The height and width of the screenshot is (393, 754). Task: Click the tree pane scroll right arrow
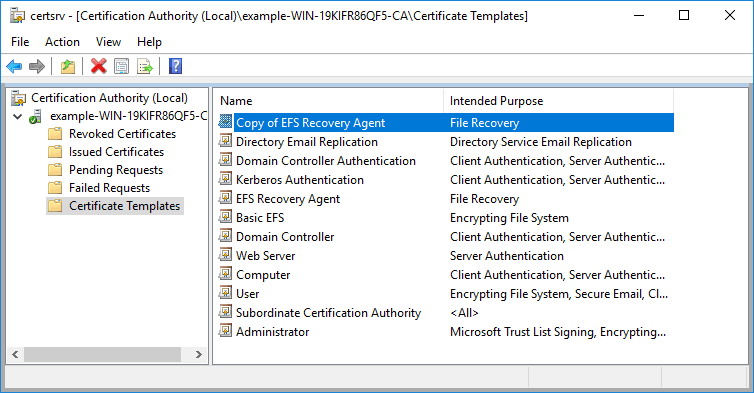pyautogui.click(x=199, y=355)
